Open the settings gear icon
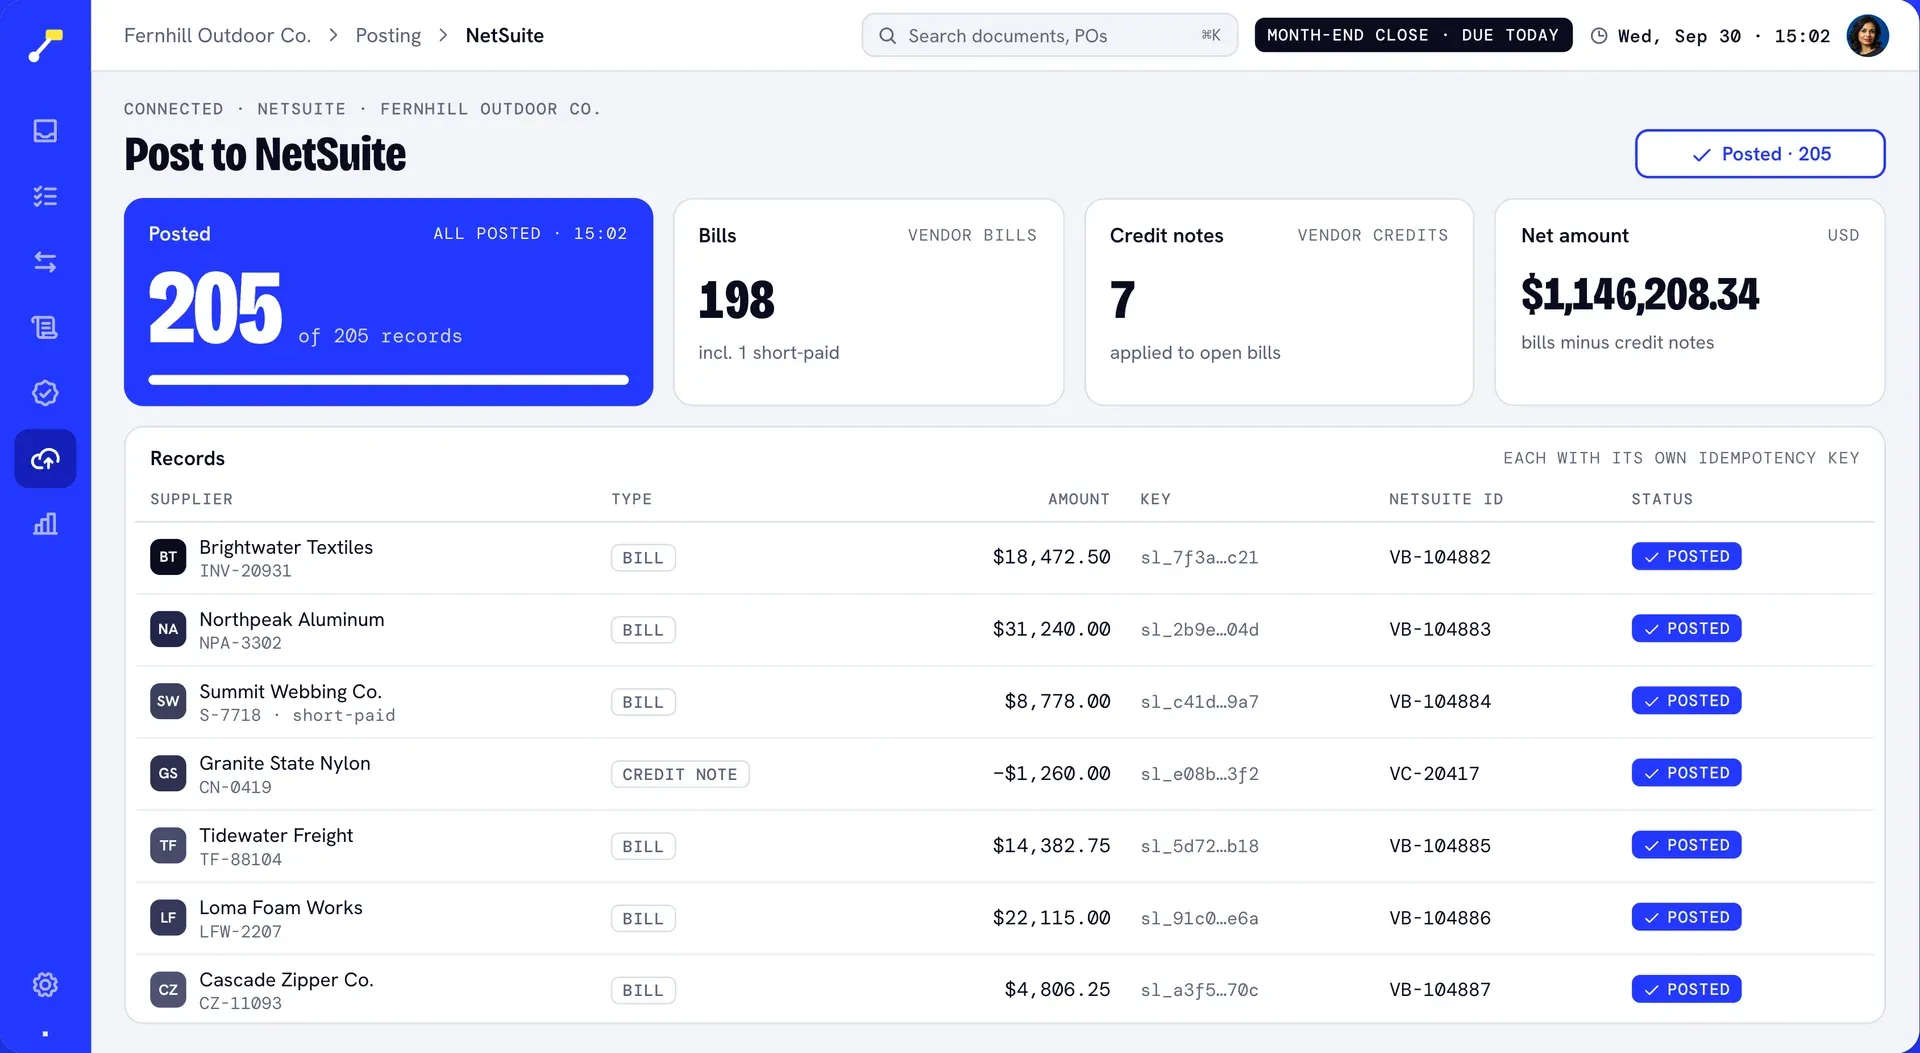Image resolution: width=1920 pixels, height=1053 pixels. click(x=45, y=985)
